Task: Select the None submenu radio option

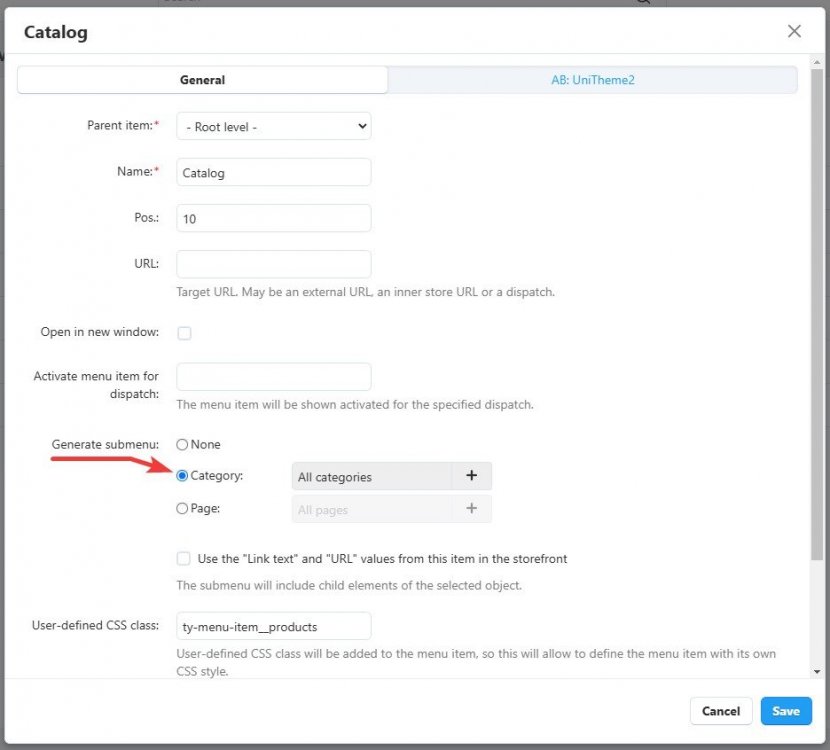Action: point(182,444)
